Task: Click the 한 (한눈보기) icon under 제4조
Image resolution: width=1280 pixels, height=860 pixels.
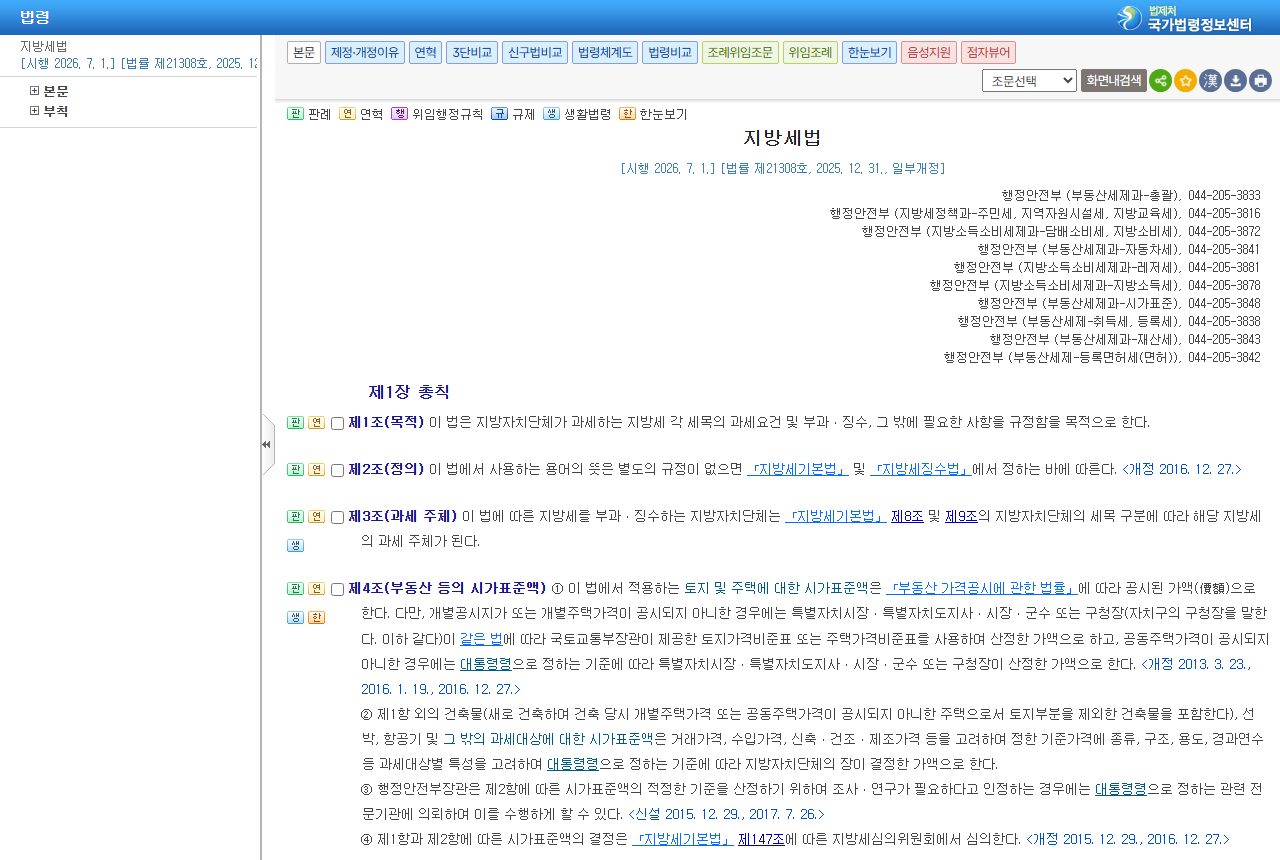Action: pos(316,617)
